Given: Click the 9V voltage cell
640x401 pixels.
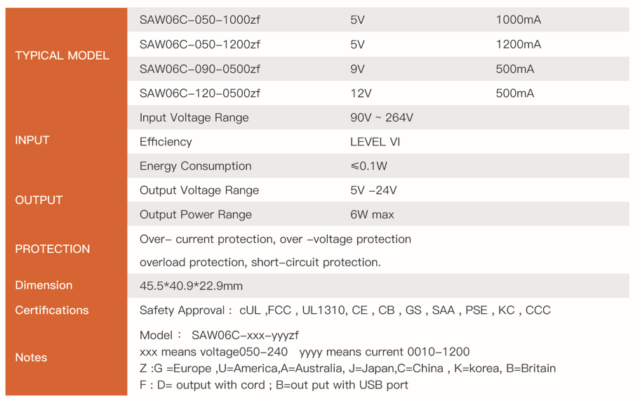Looking at the screenshot, I should 357,69.
